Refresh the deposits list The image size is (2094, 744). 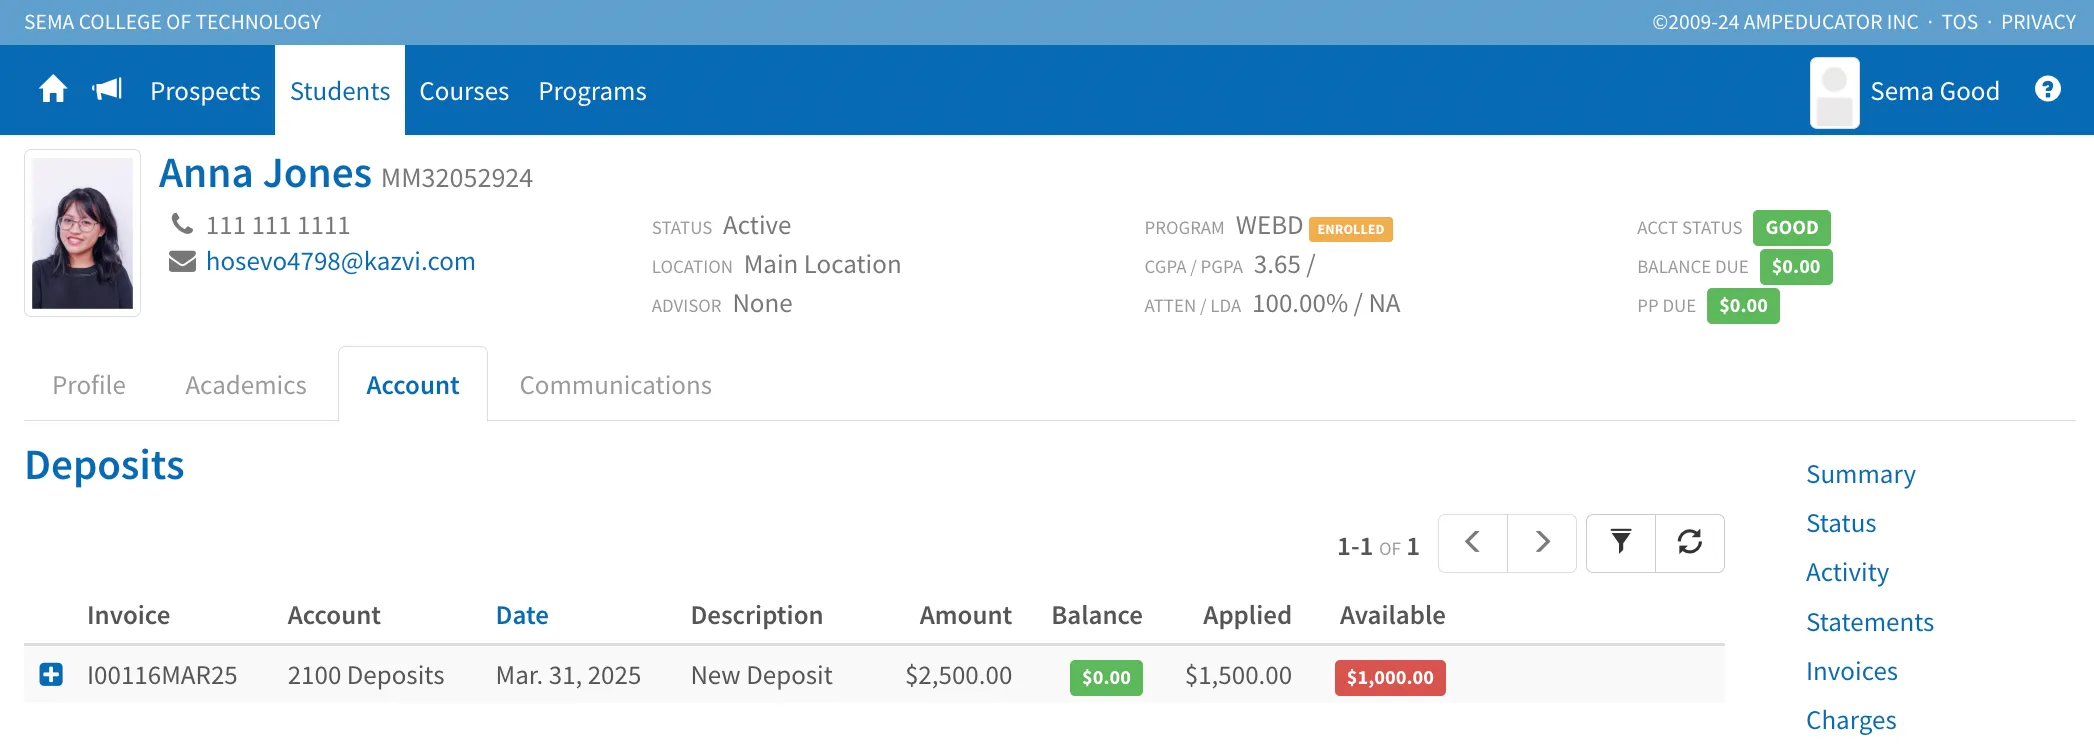(1690, 543)
